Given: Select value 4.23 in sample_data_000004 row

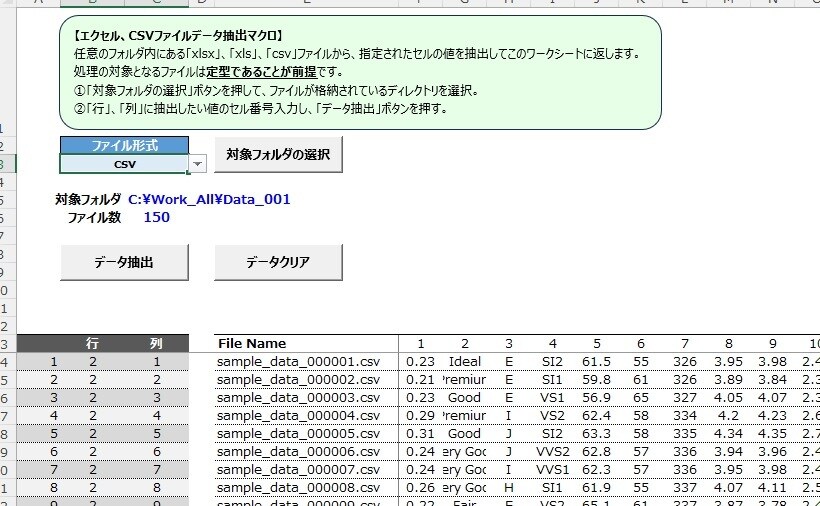Looking at the screenshot, I should pyautogui.click(x=772, y=416).
